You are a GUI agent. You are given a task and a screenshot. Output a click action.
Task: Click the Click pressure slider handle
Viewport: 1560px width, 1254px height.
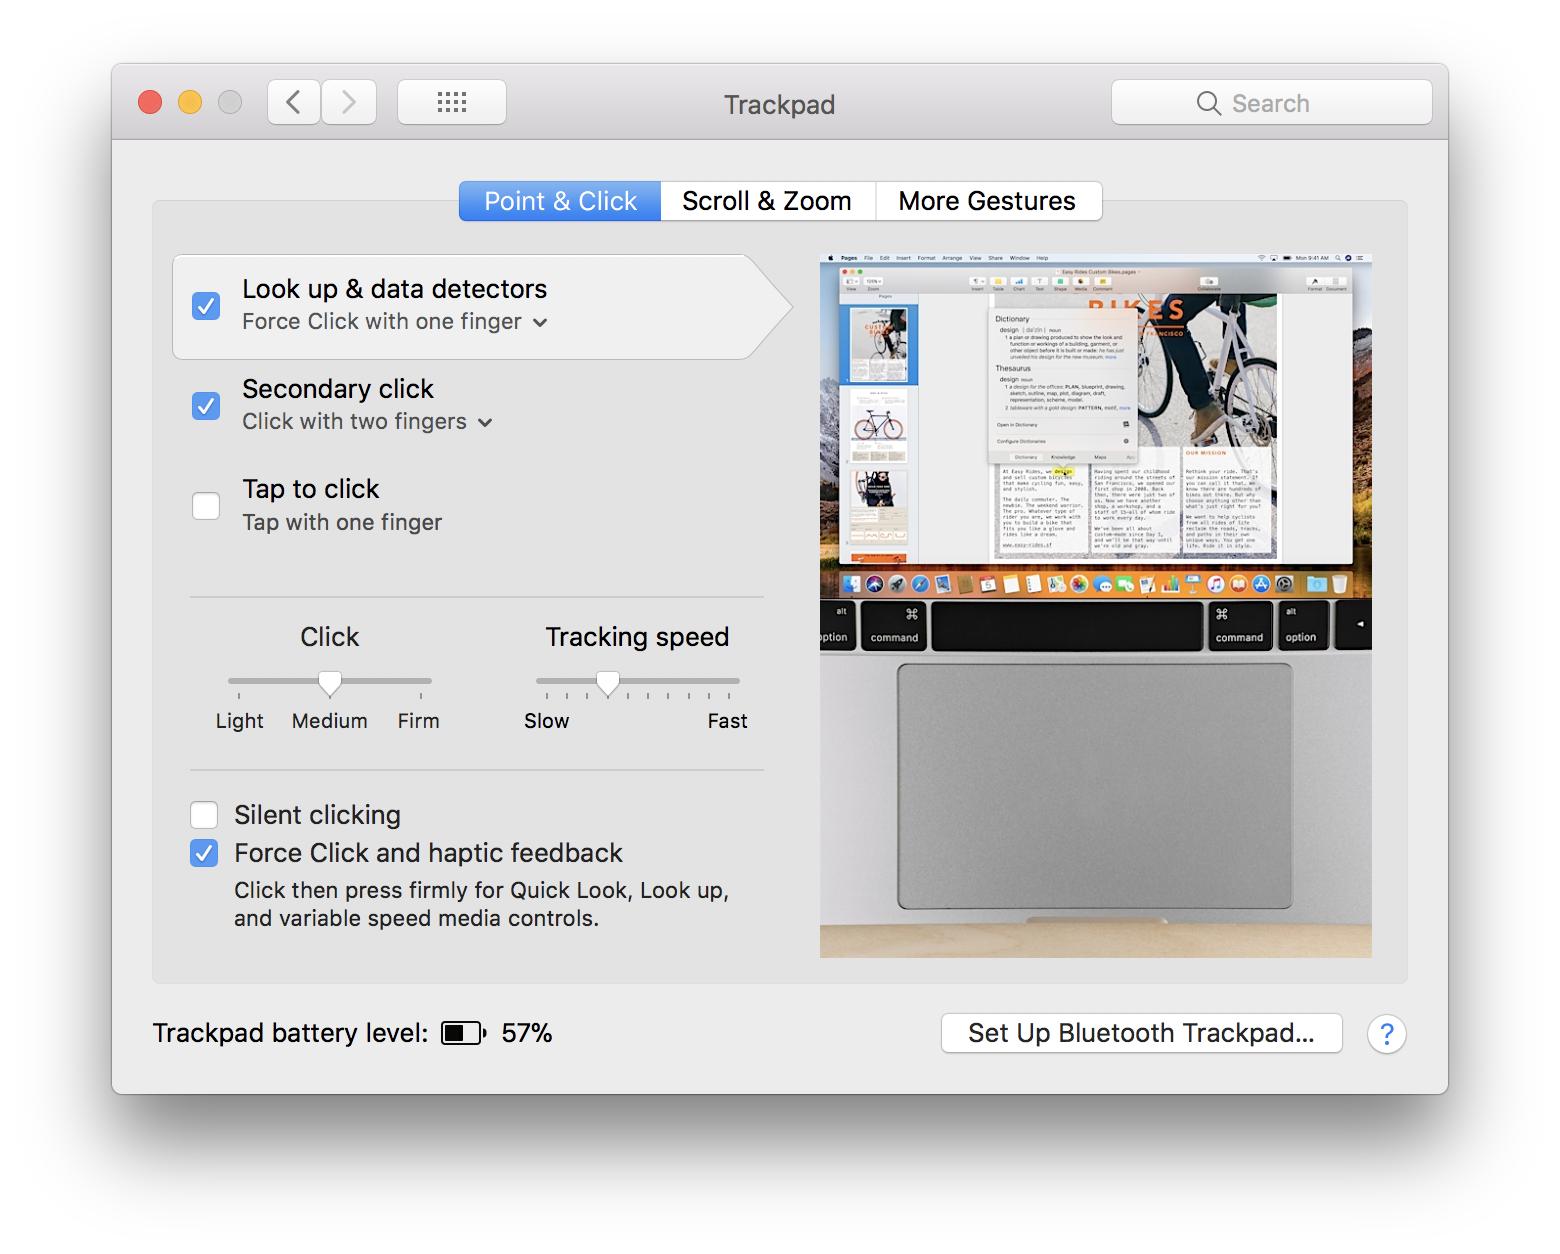pos(330,683)
